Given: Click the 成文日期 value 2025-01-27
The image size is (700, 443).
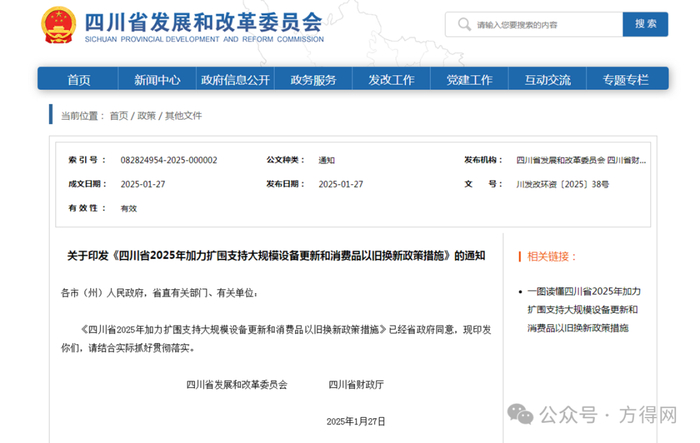Looking at the screenshot, I should [143, 184].
